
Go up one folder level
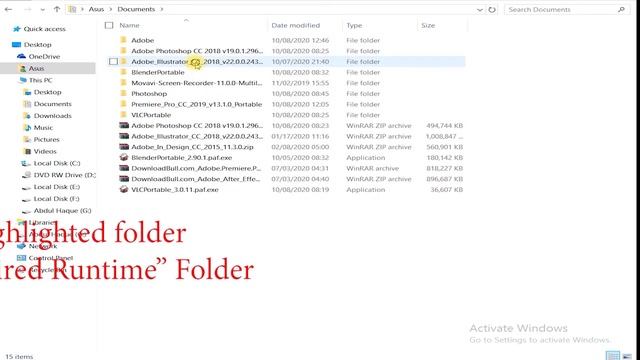click(x=57, y=9)
